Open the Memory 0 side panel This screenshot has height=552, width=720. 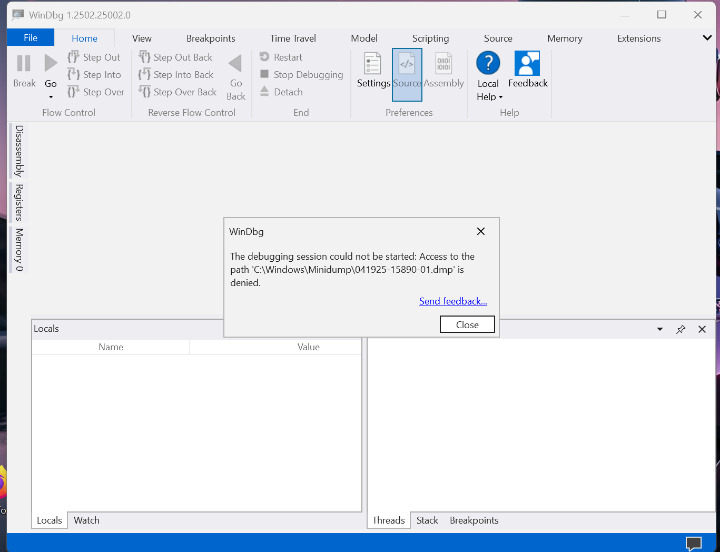(18, 249)
